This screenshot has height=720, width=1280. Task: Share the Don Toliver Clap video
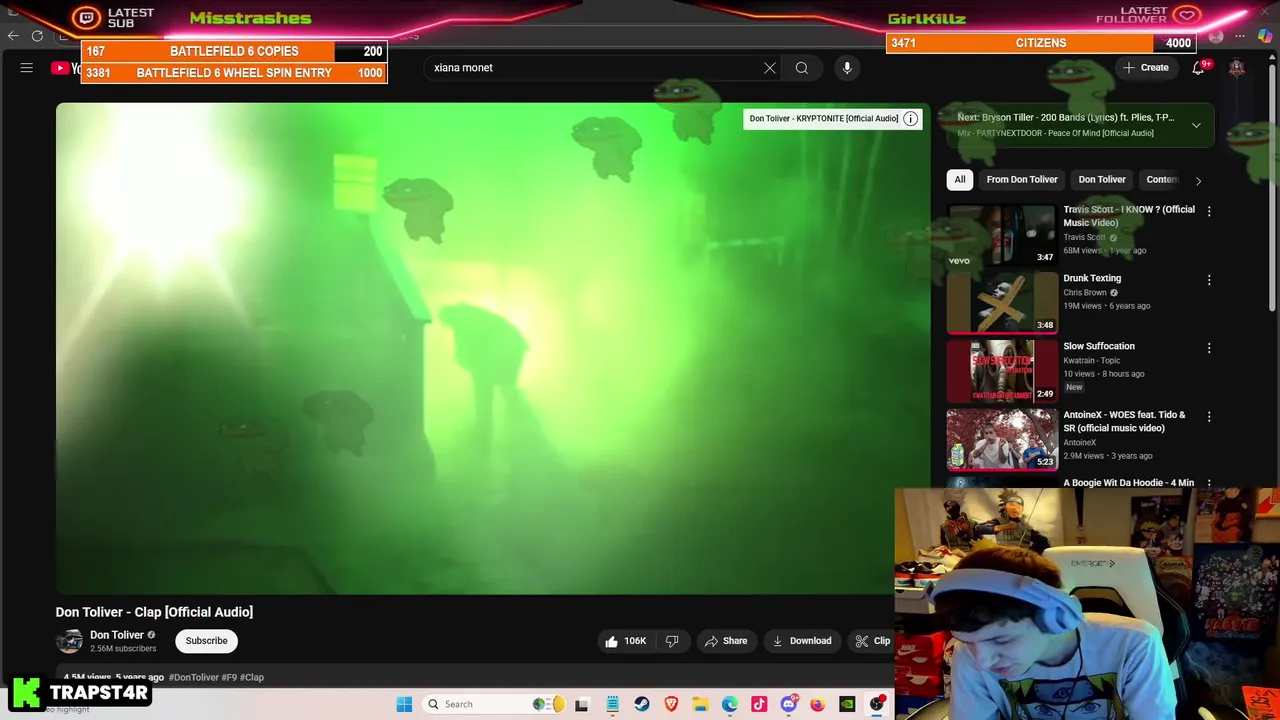pyautogui.click(x=726, y=641)
